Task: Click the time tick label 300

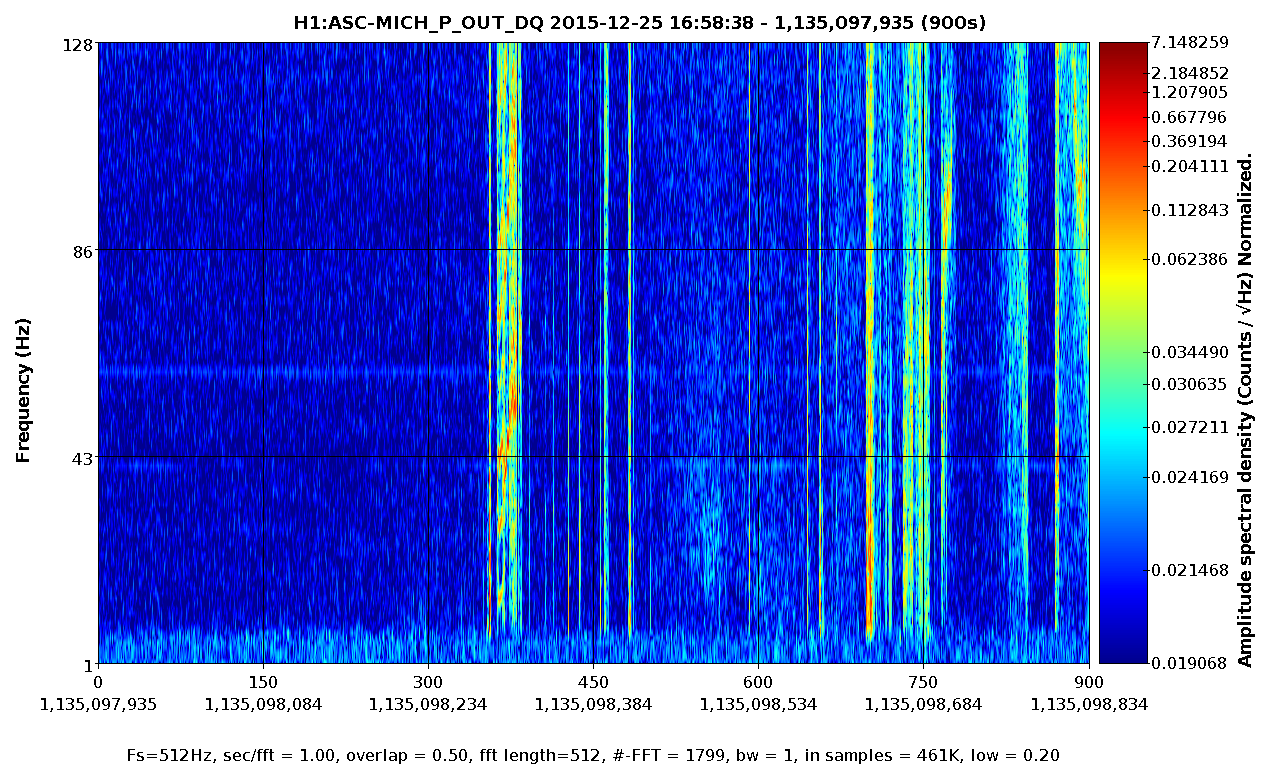Action: point(428,682)
